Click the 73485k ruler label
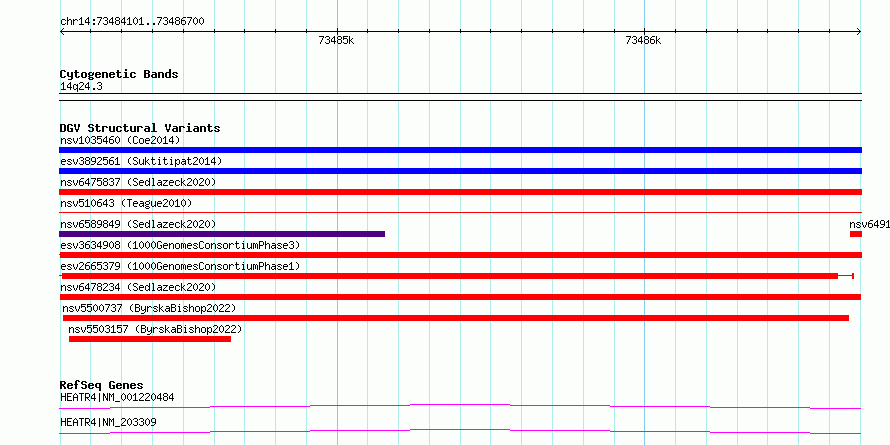Viewport: 890px width, 445px height. [337, 40]
